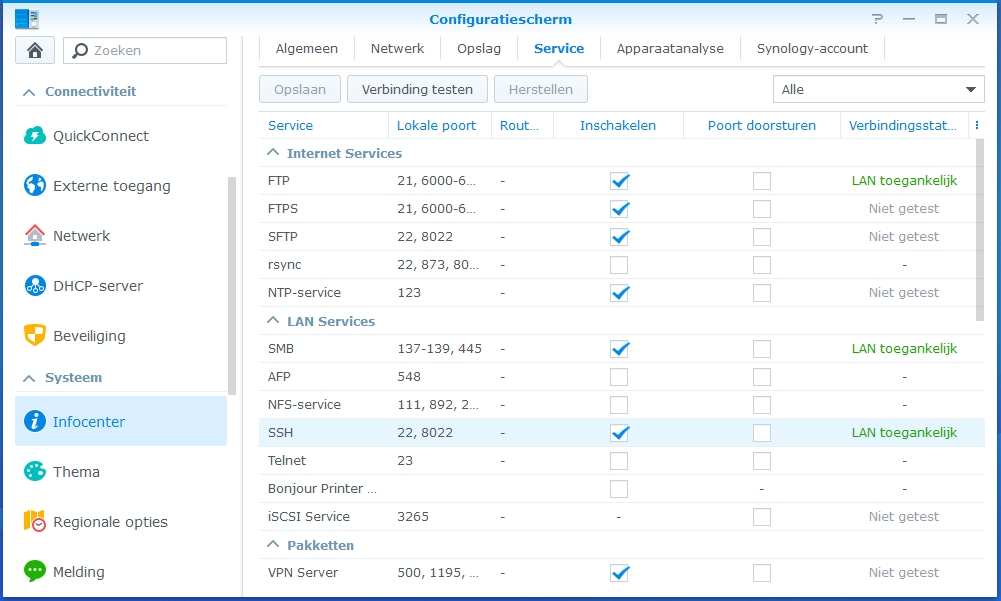Collapse the Internet Services group
1001x601 pixels.
(x=272, y=154)
